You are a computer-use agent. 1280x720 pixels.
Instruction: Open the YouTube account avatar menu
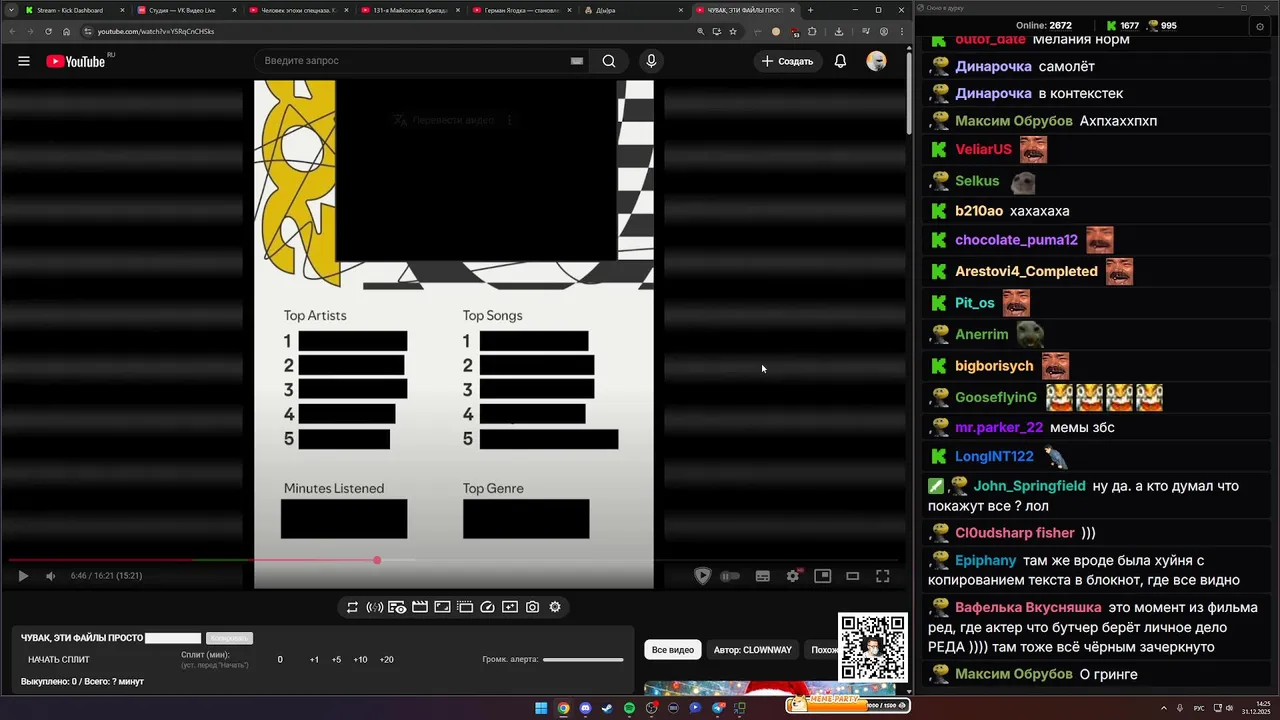coord(876,61)
